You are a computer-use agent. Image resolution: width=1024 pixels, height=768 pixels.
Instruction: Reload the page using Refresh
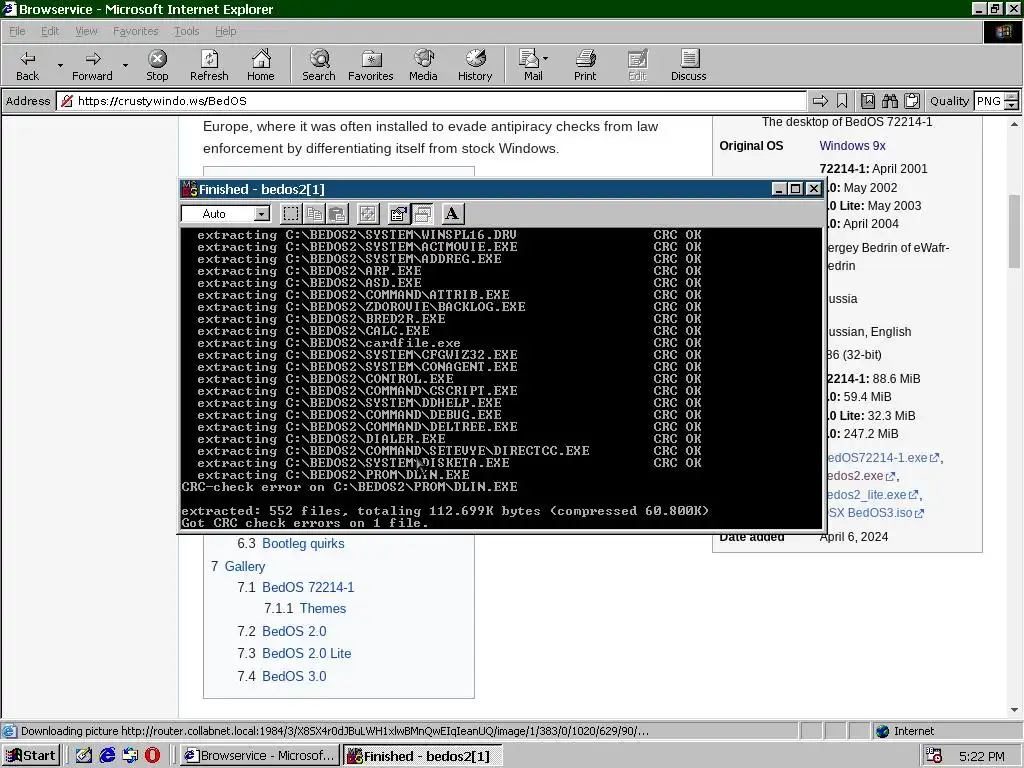point(209,65)
